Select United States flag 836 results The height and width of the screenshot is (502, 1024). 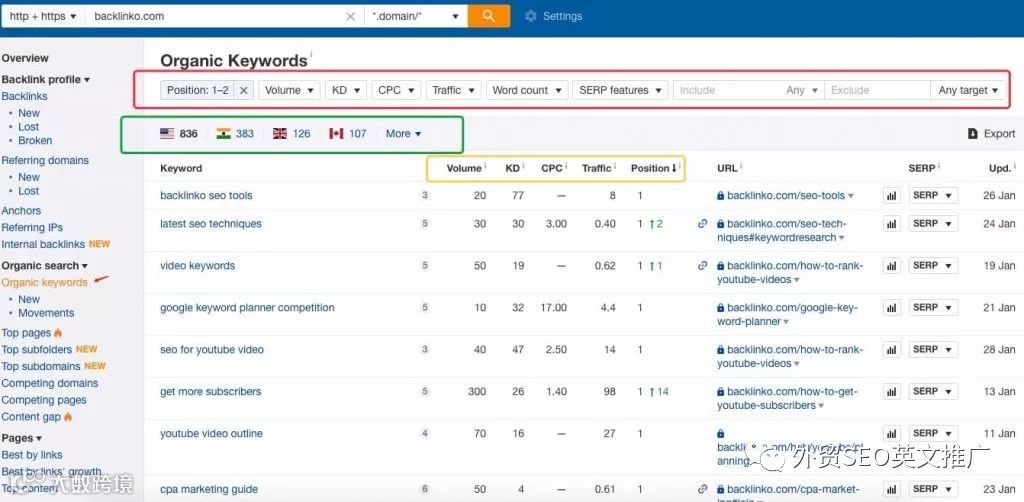point(179,134)
